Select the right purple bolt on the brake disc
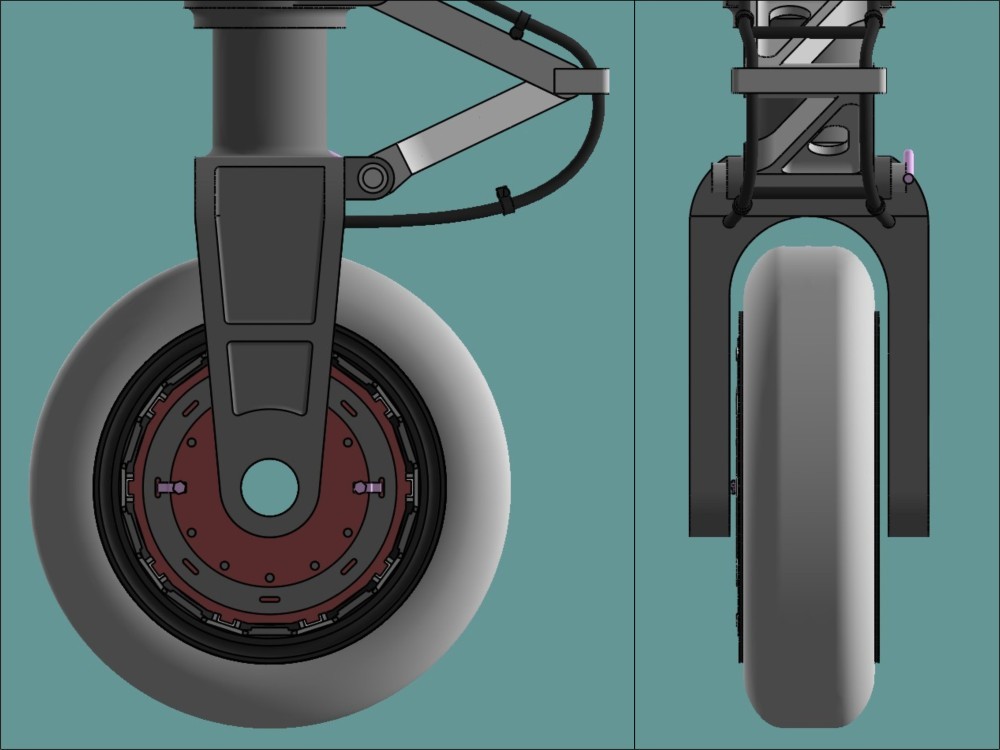1000x750 pixels. (x=370, y=487)
